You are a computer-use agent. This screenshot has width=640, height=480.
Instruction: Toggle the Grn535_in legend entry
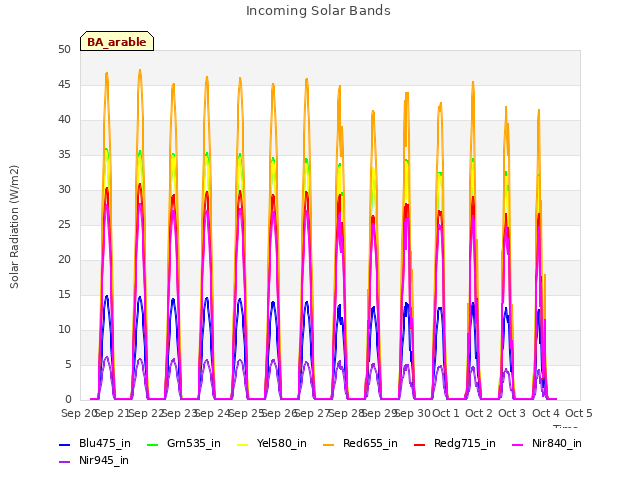coord(184,443)
